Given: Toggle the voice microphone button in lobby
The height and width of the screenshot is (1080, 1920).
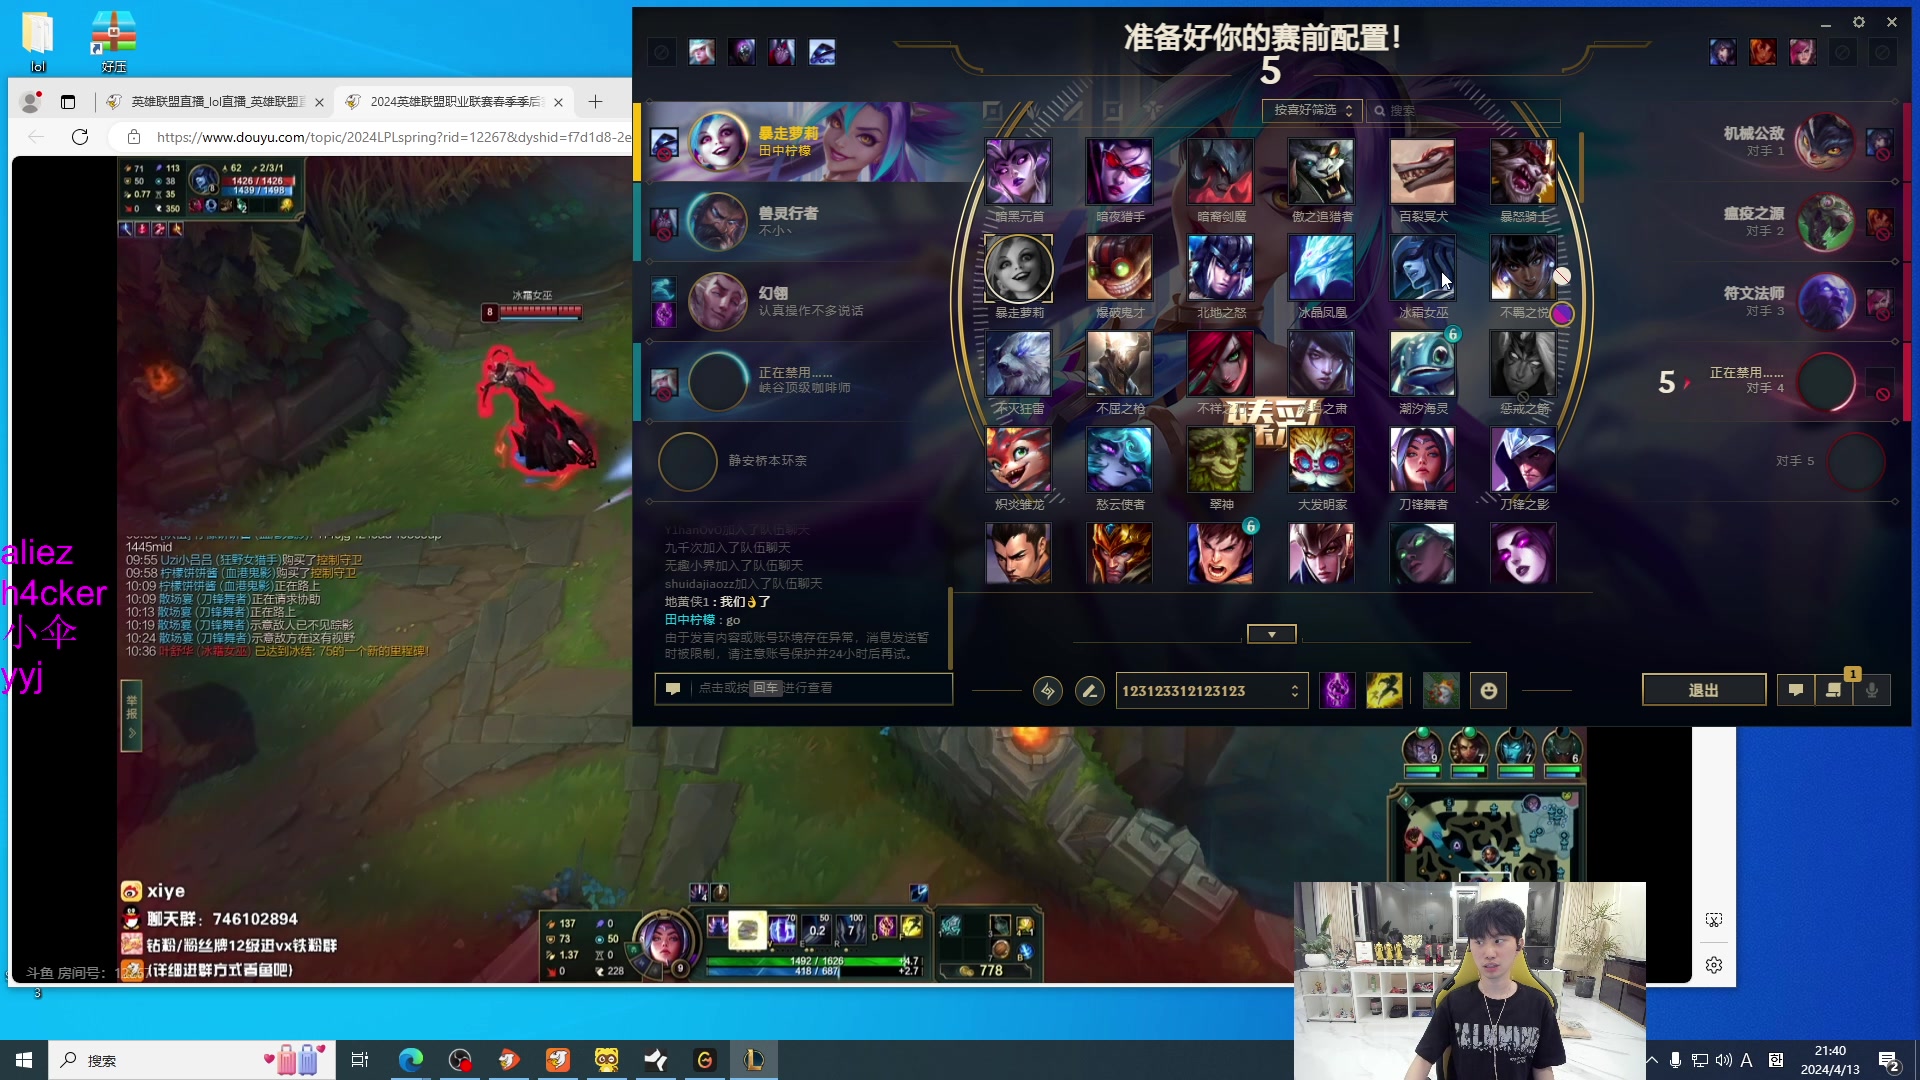Looking at the screenshot, I should 1872,690.
